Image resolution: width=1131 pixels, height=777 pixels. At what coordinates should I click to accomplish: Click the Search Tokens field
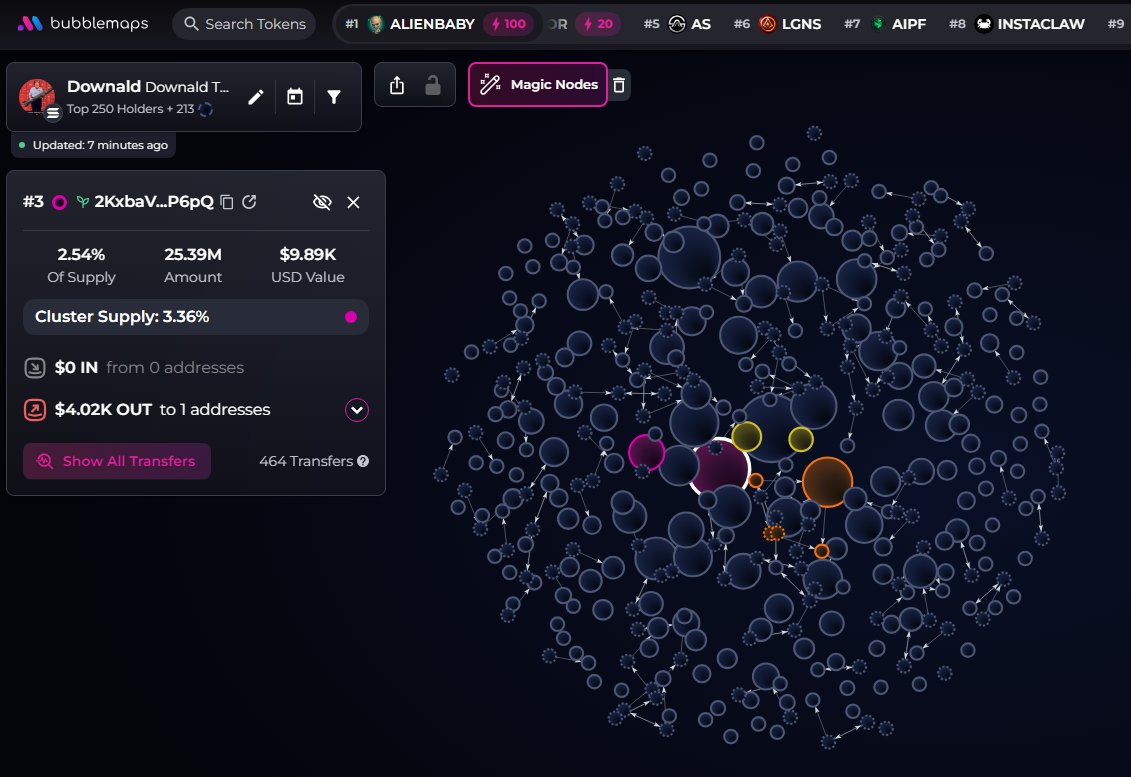[244, 24]
